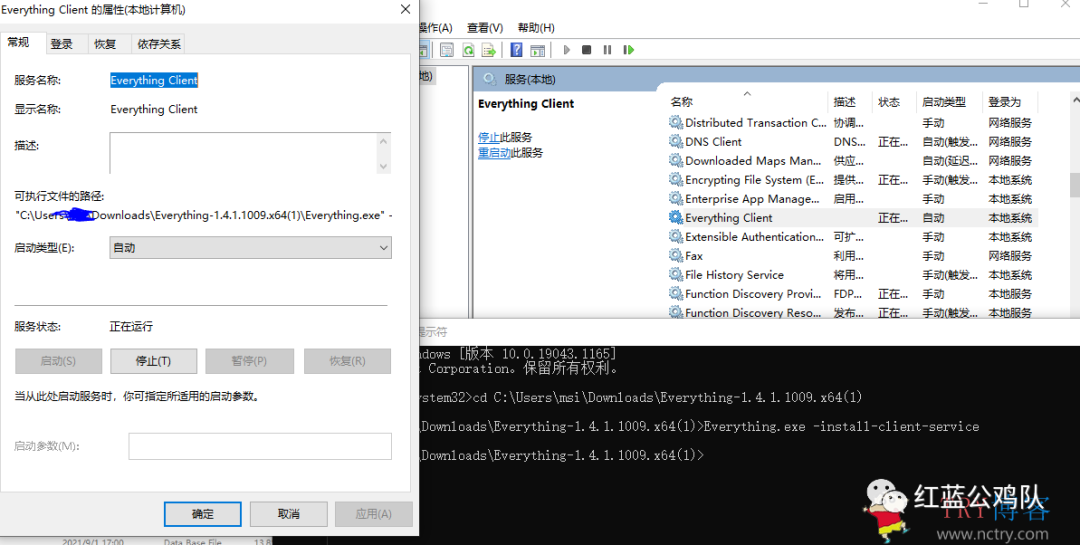This screenshot has width=1080, height=545.
Task: Sort by the 描述 column header
Action: (849, 102)
